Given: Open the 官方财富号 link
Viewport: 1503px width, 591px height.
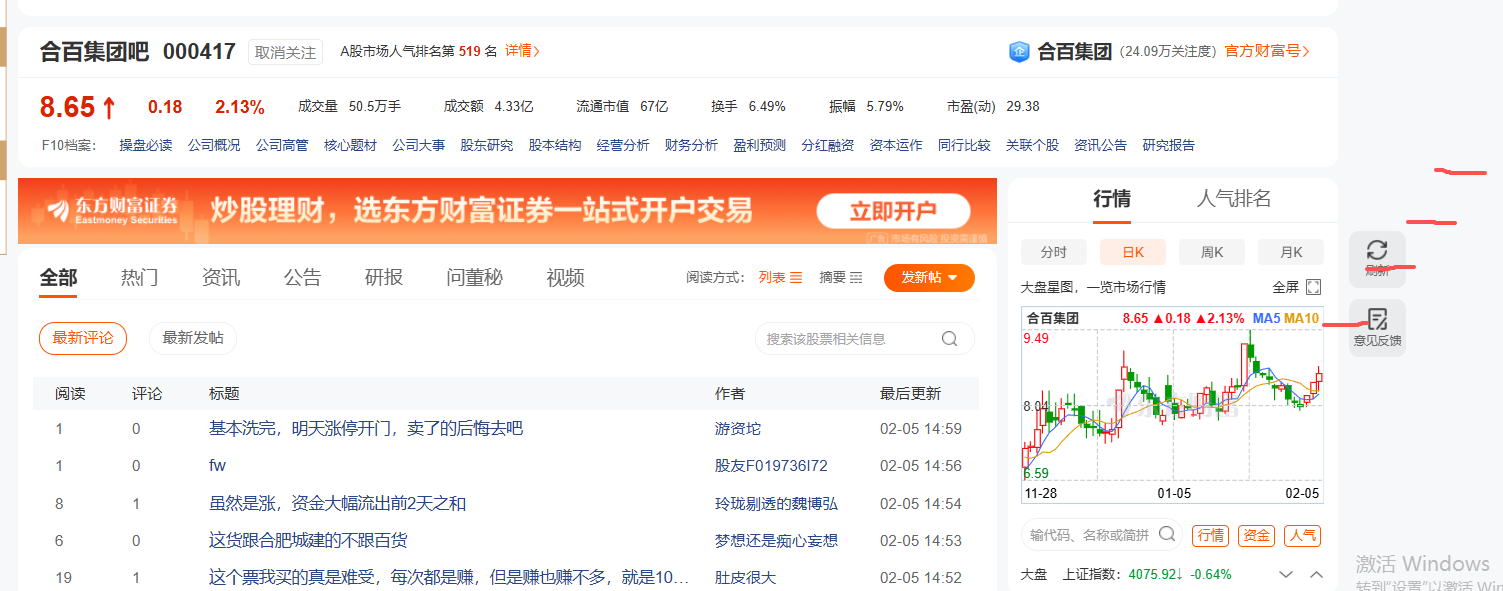Looking at the screenshot, I should [x=1267, y=51].
